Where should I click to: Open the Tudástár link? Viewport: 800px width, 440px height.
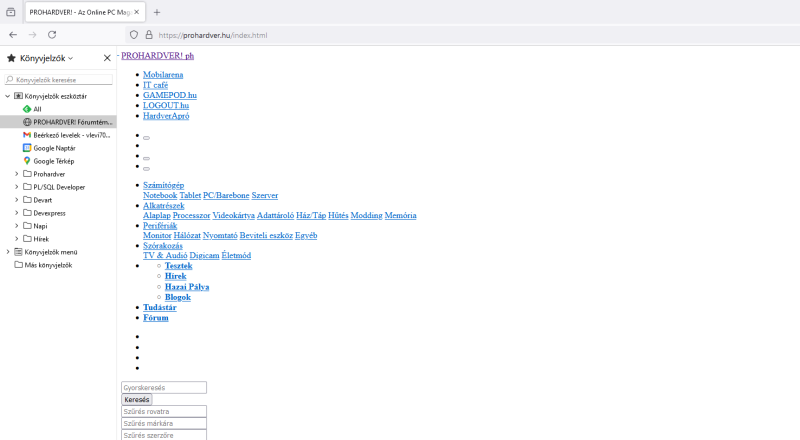[x=160, y=307]
